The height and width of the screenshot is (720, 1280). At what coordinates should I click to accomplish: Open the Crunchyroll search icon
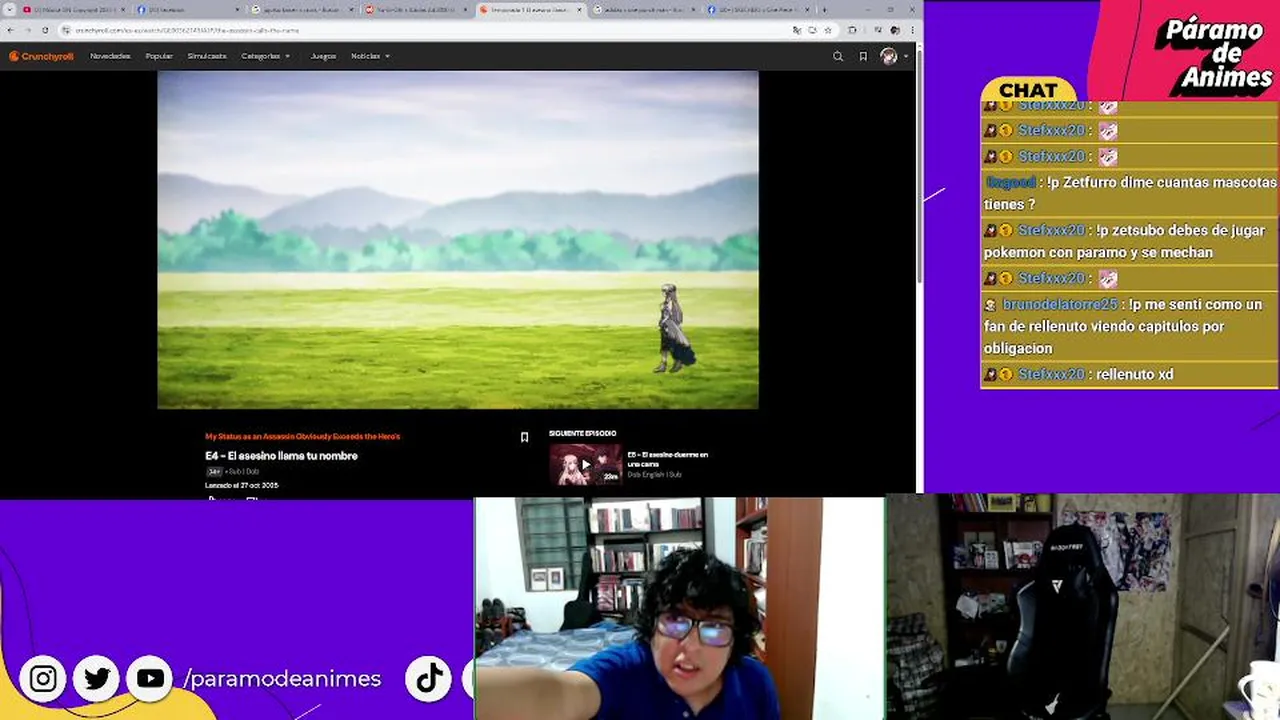838,56
